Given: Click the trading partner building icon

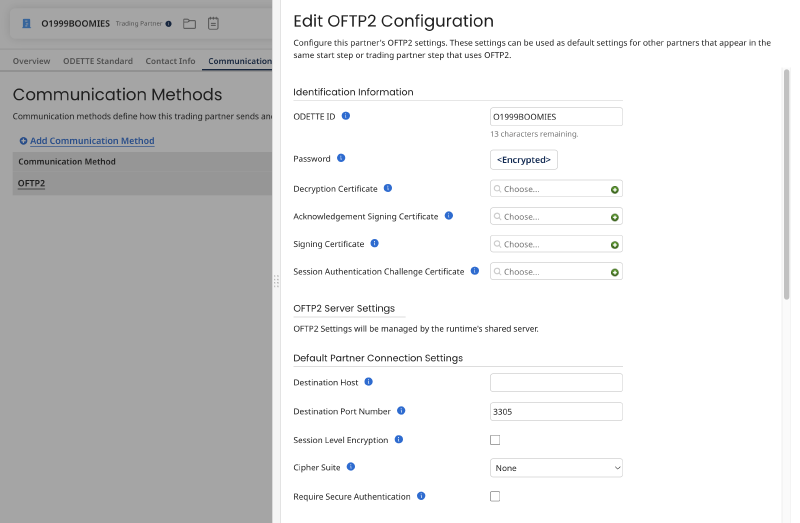Looking at the screenshot, I should coord(27,23).
